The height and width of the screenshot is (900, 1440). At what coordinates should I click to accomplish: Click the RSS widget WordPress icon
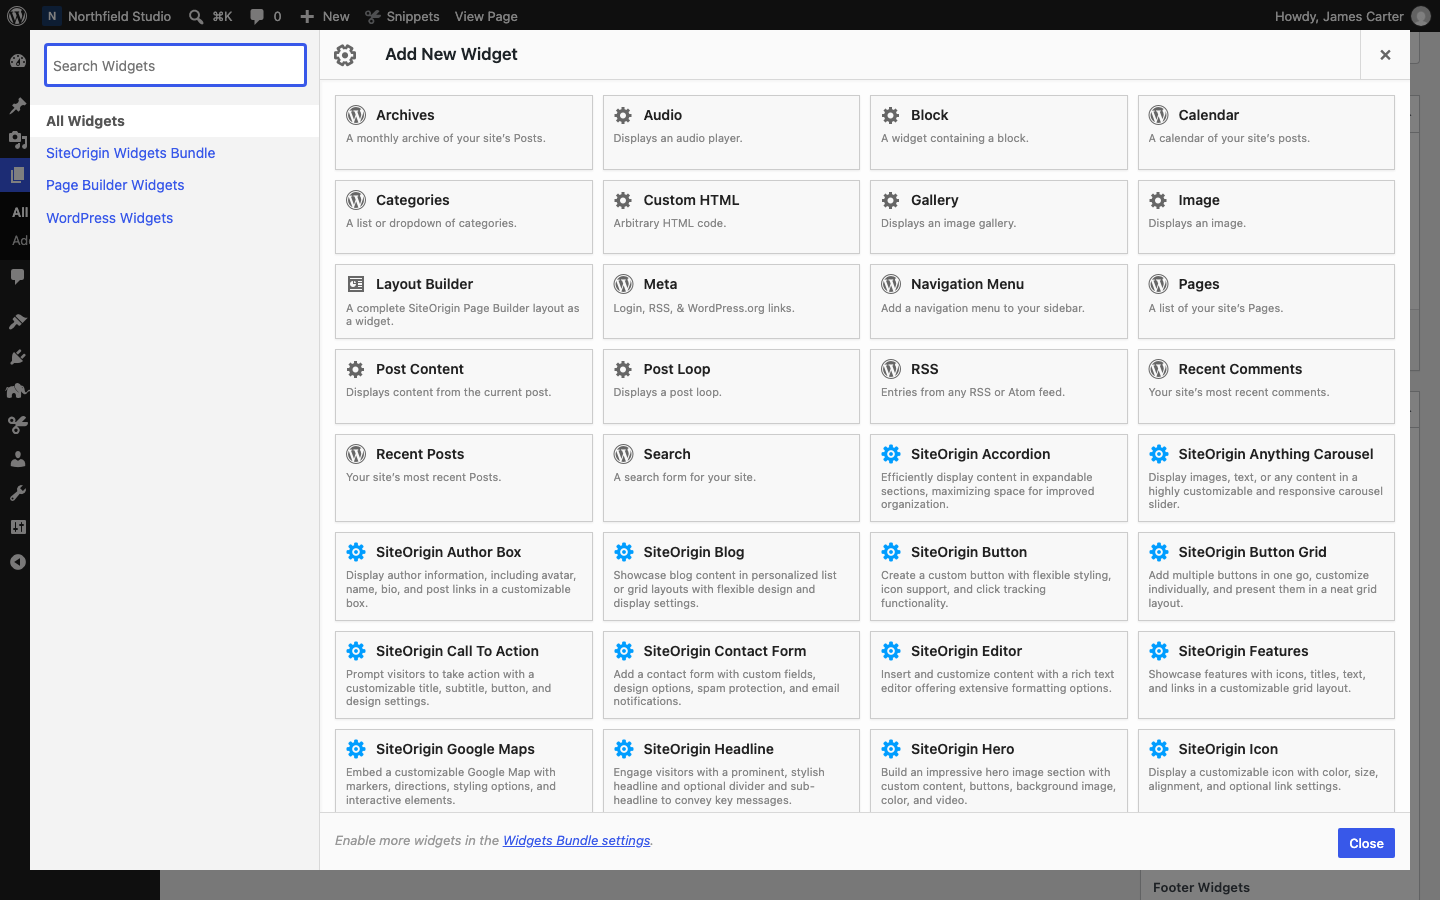891,369
